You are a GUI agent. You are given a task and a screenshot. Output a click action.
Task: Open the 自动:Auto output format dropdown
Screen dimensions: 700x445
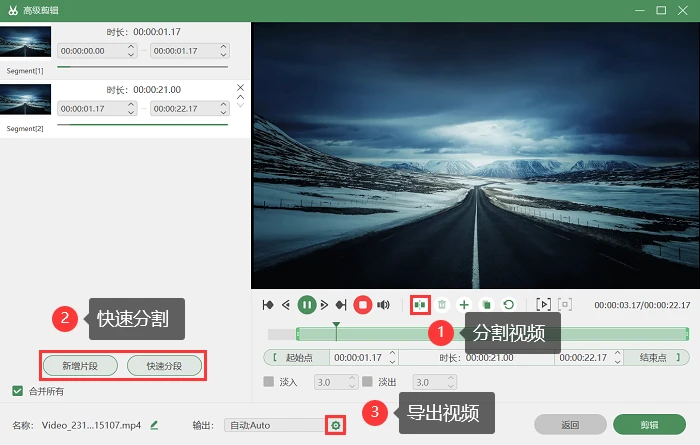pos(276,426)
